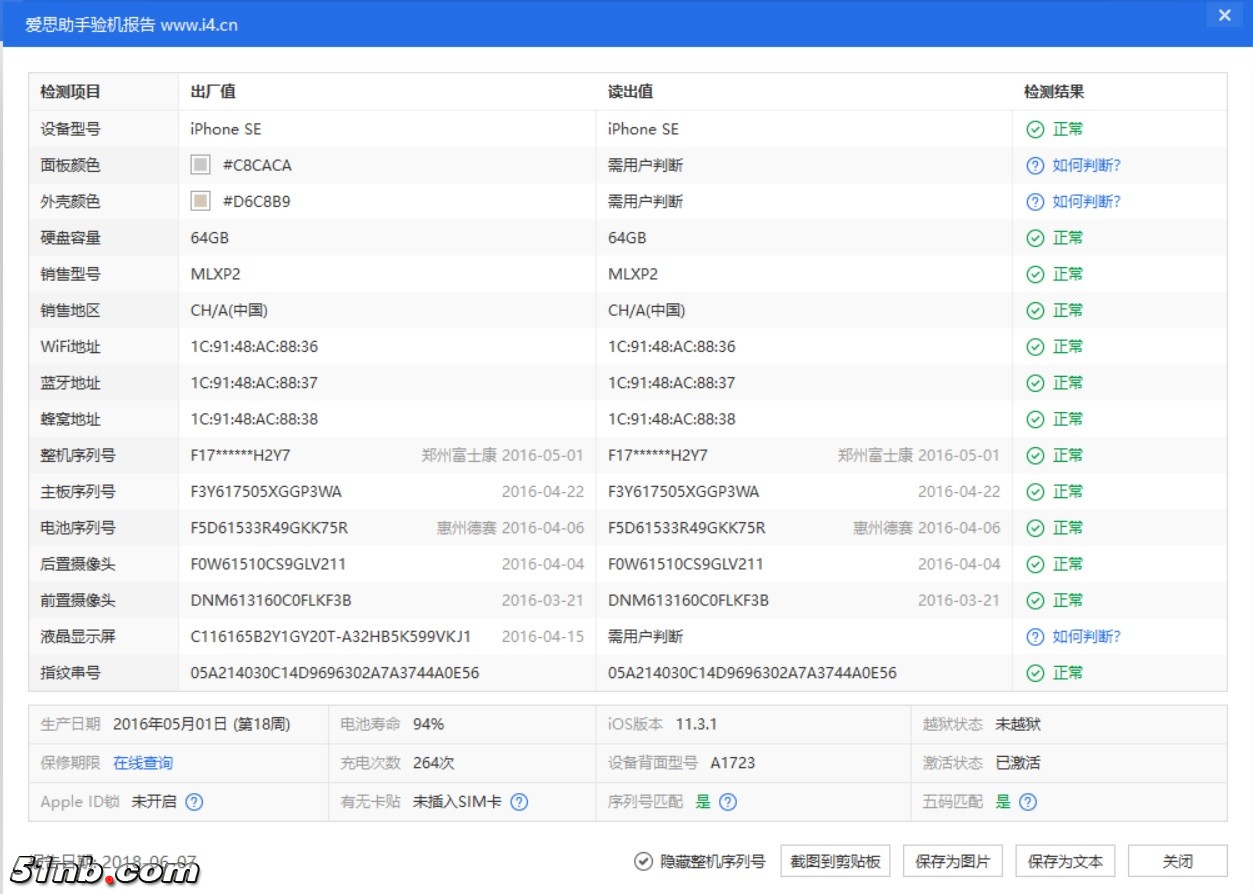
Task: Click the charge count value 264次
Action: 433,763
